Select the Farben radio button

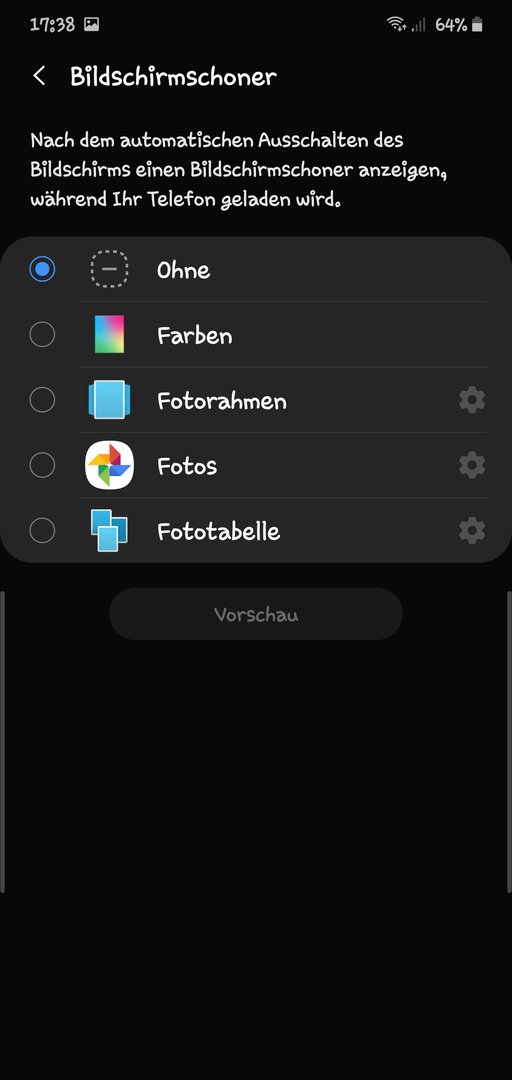(42, 335)
